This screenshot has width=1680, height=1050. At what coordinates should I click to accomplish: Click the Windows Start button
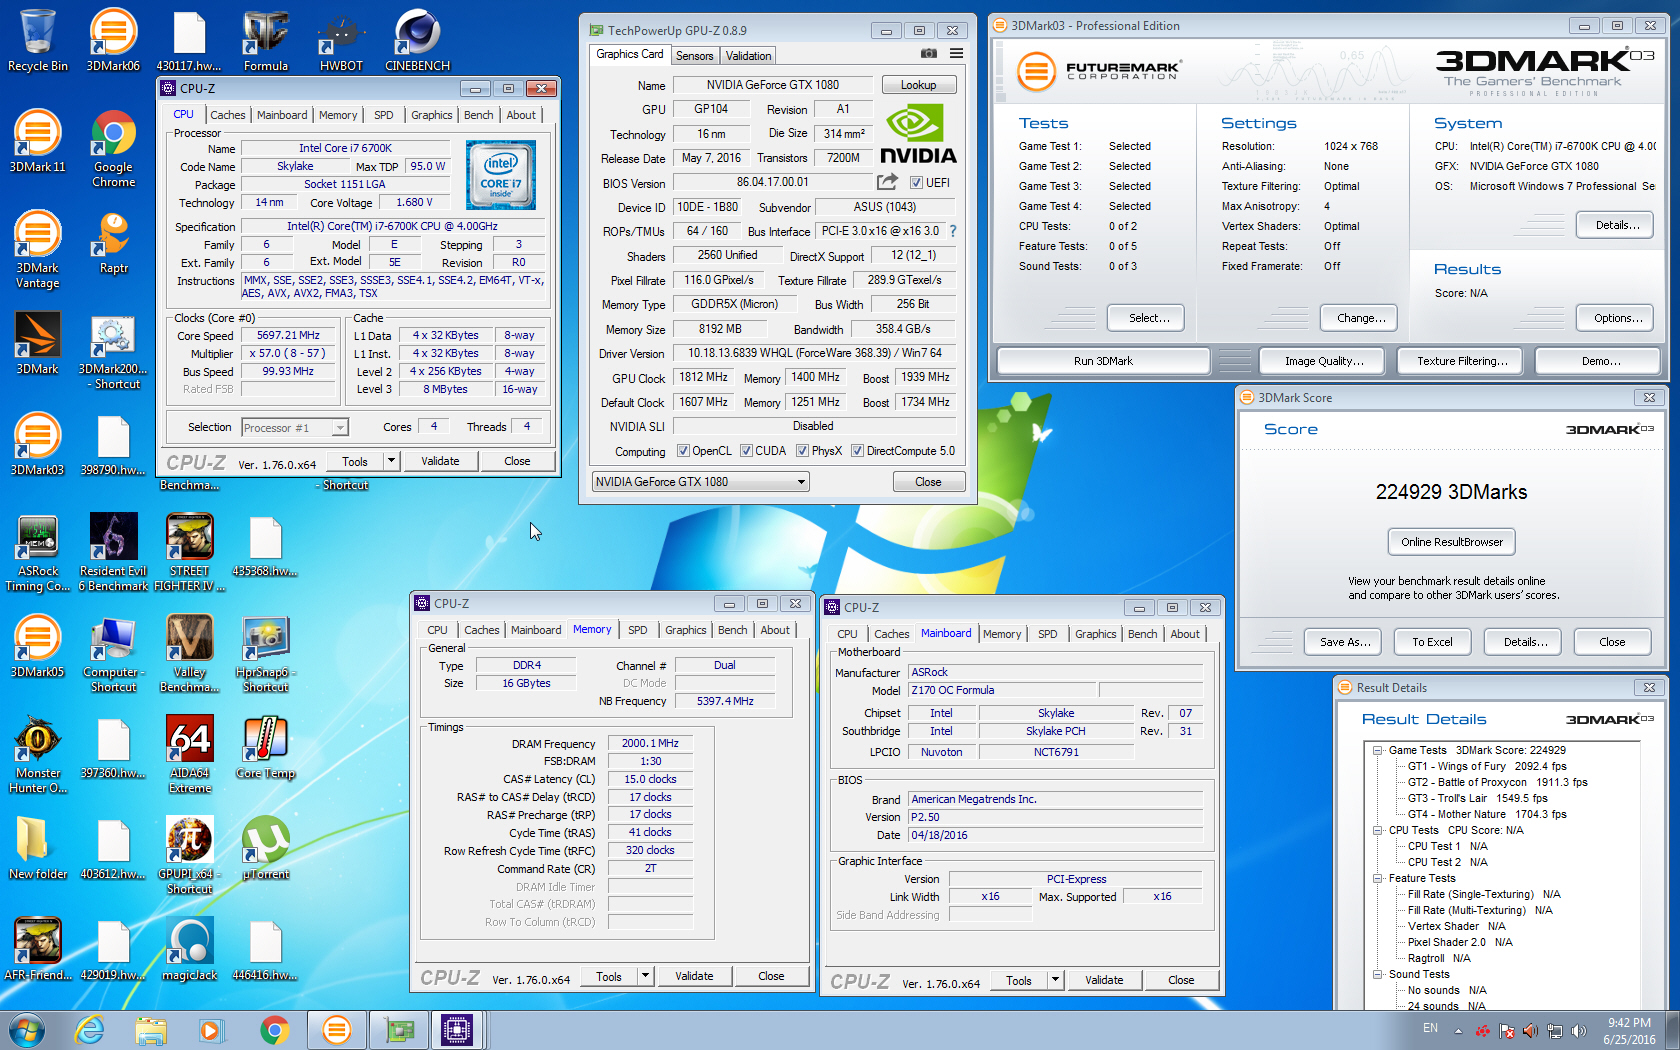coord(27,1029)
